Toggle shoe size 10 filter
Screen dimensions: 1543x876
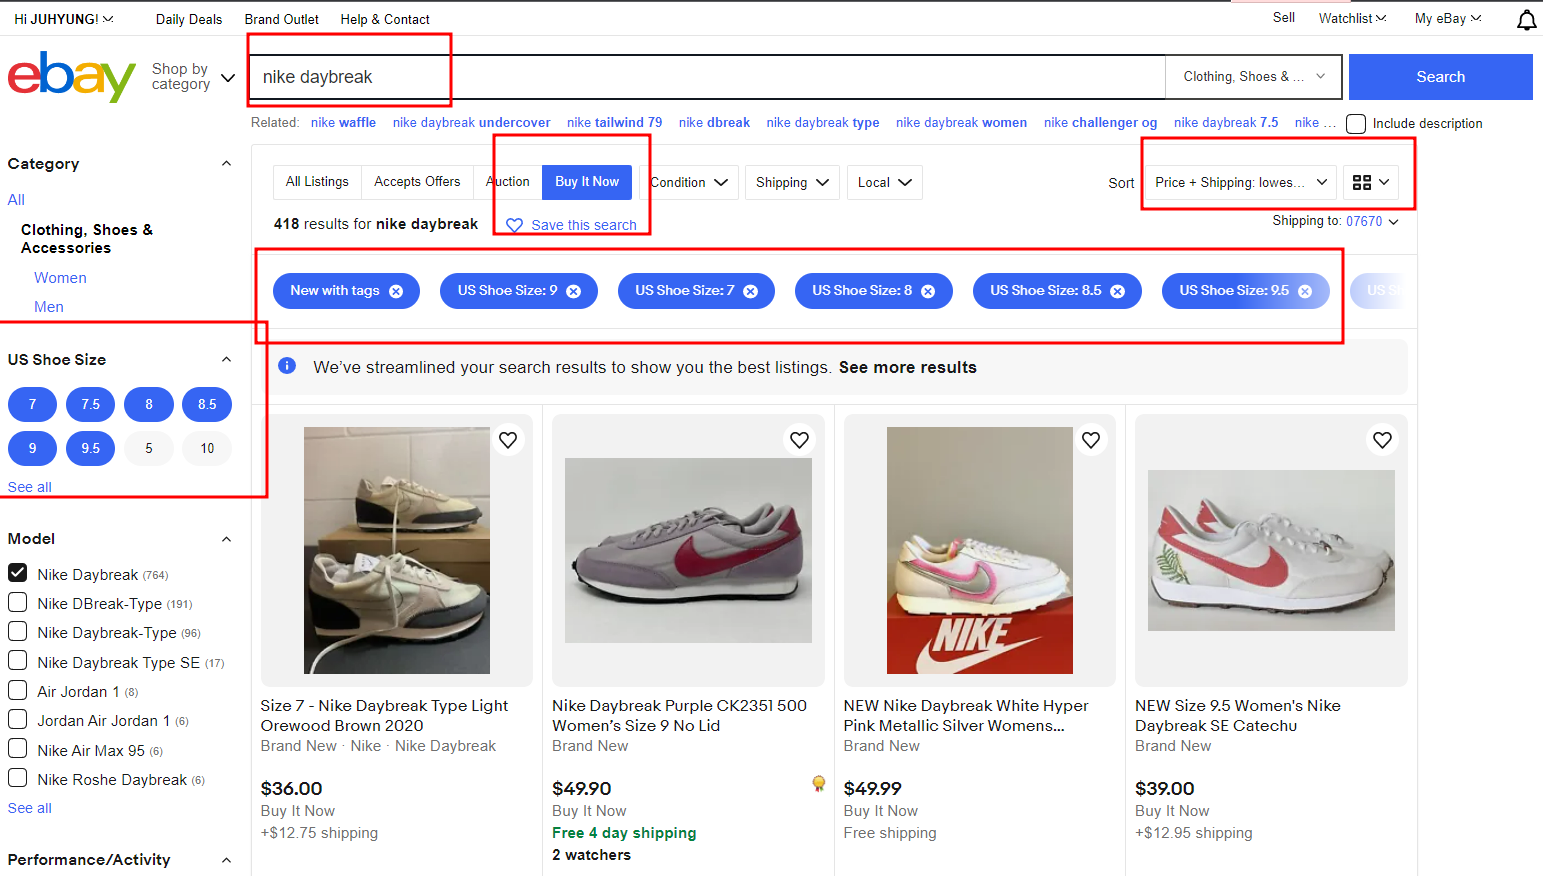(207, 448)
